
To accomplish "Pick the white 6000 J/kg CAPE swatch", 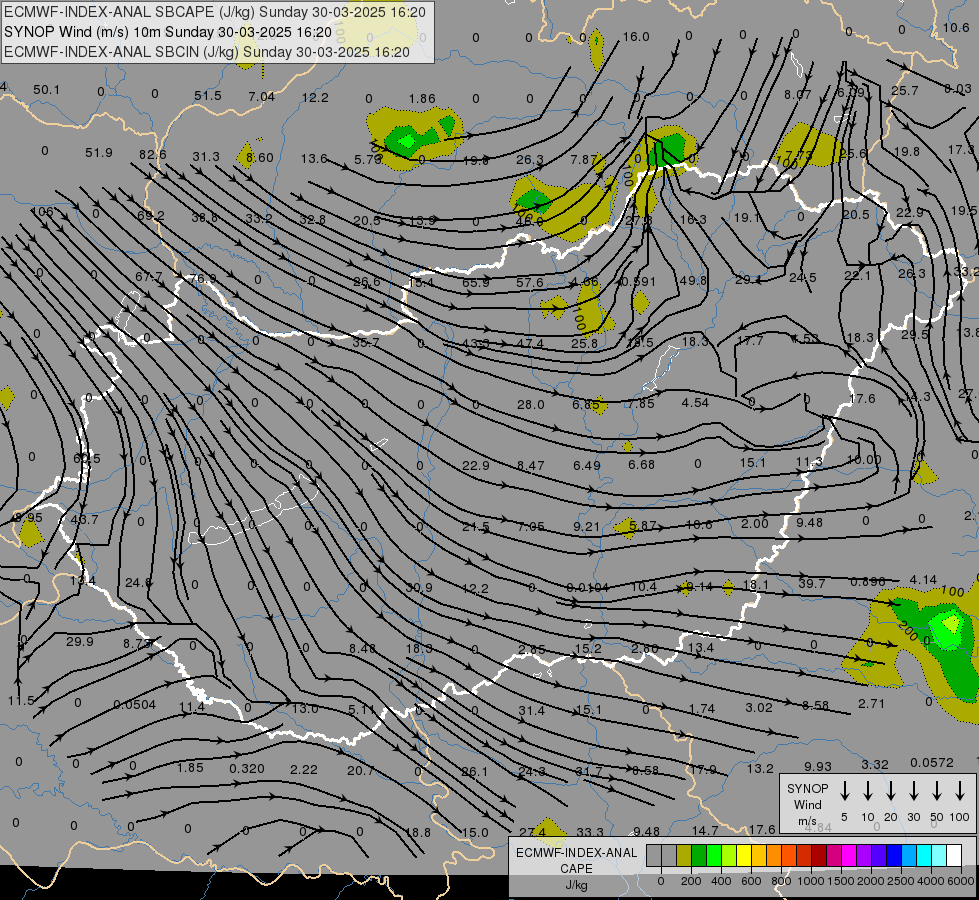I will tap(953, 856).
